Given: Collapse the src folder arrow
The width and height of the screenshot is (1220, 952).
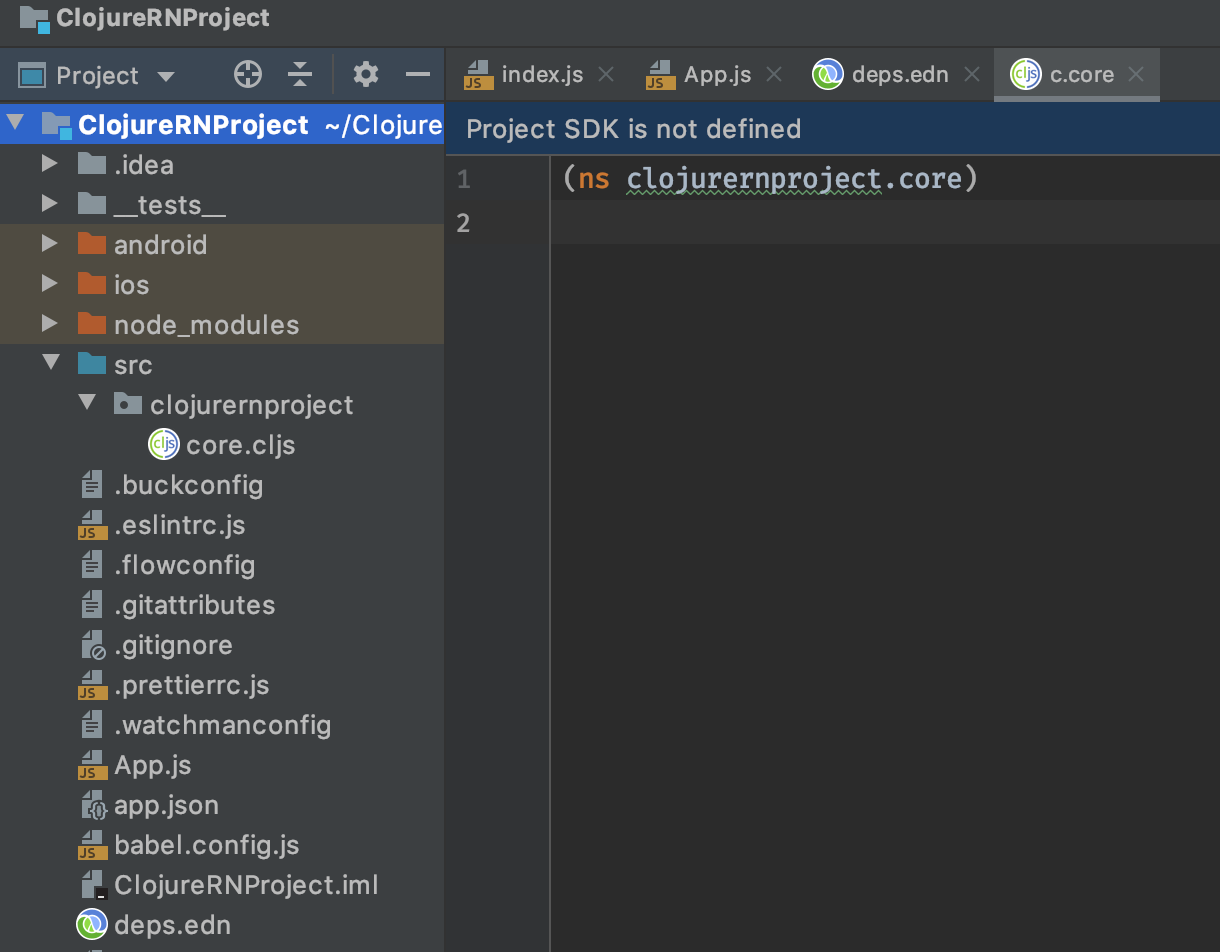Looking at the screenshot, I should [x=51, y=363].
